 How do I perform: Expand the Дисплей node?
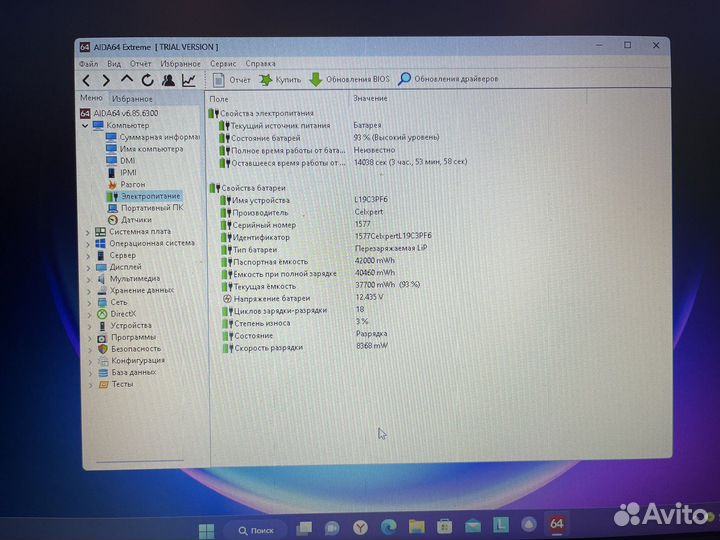click(88, 267)
